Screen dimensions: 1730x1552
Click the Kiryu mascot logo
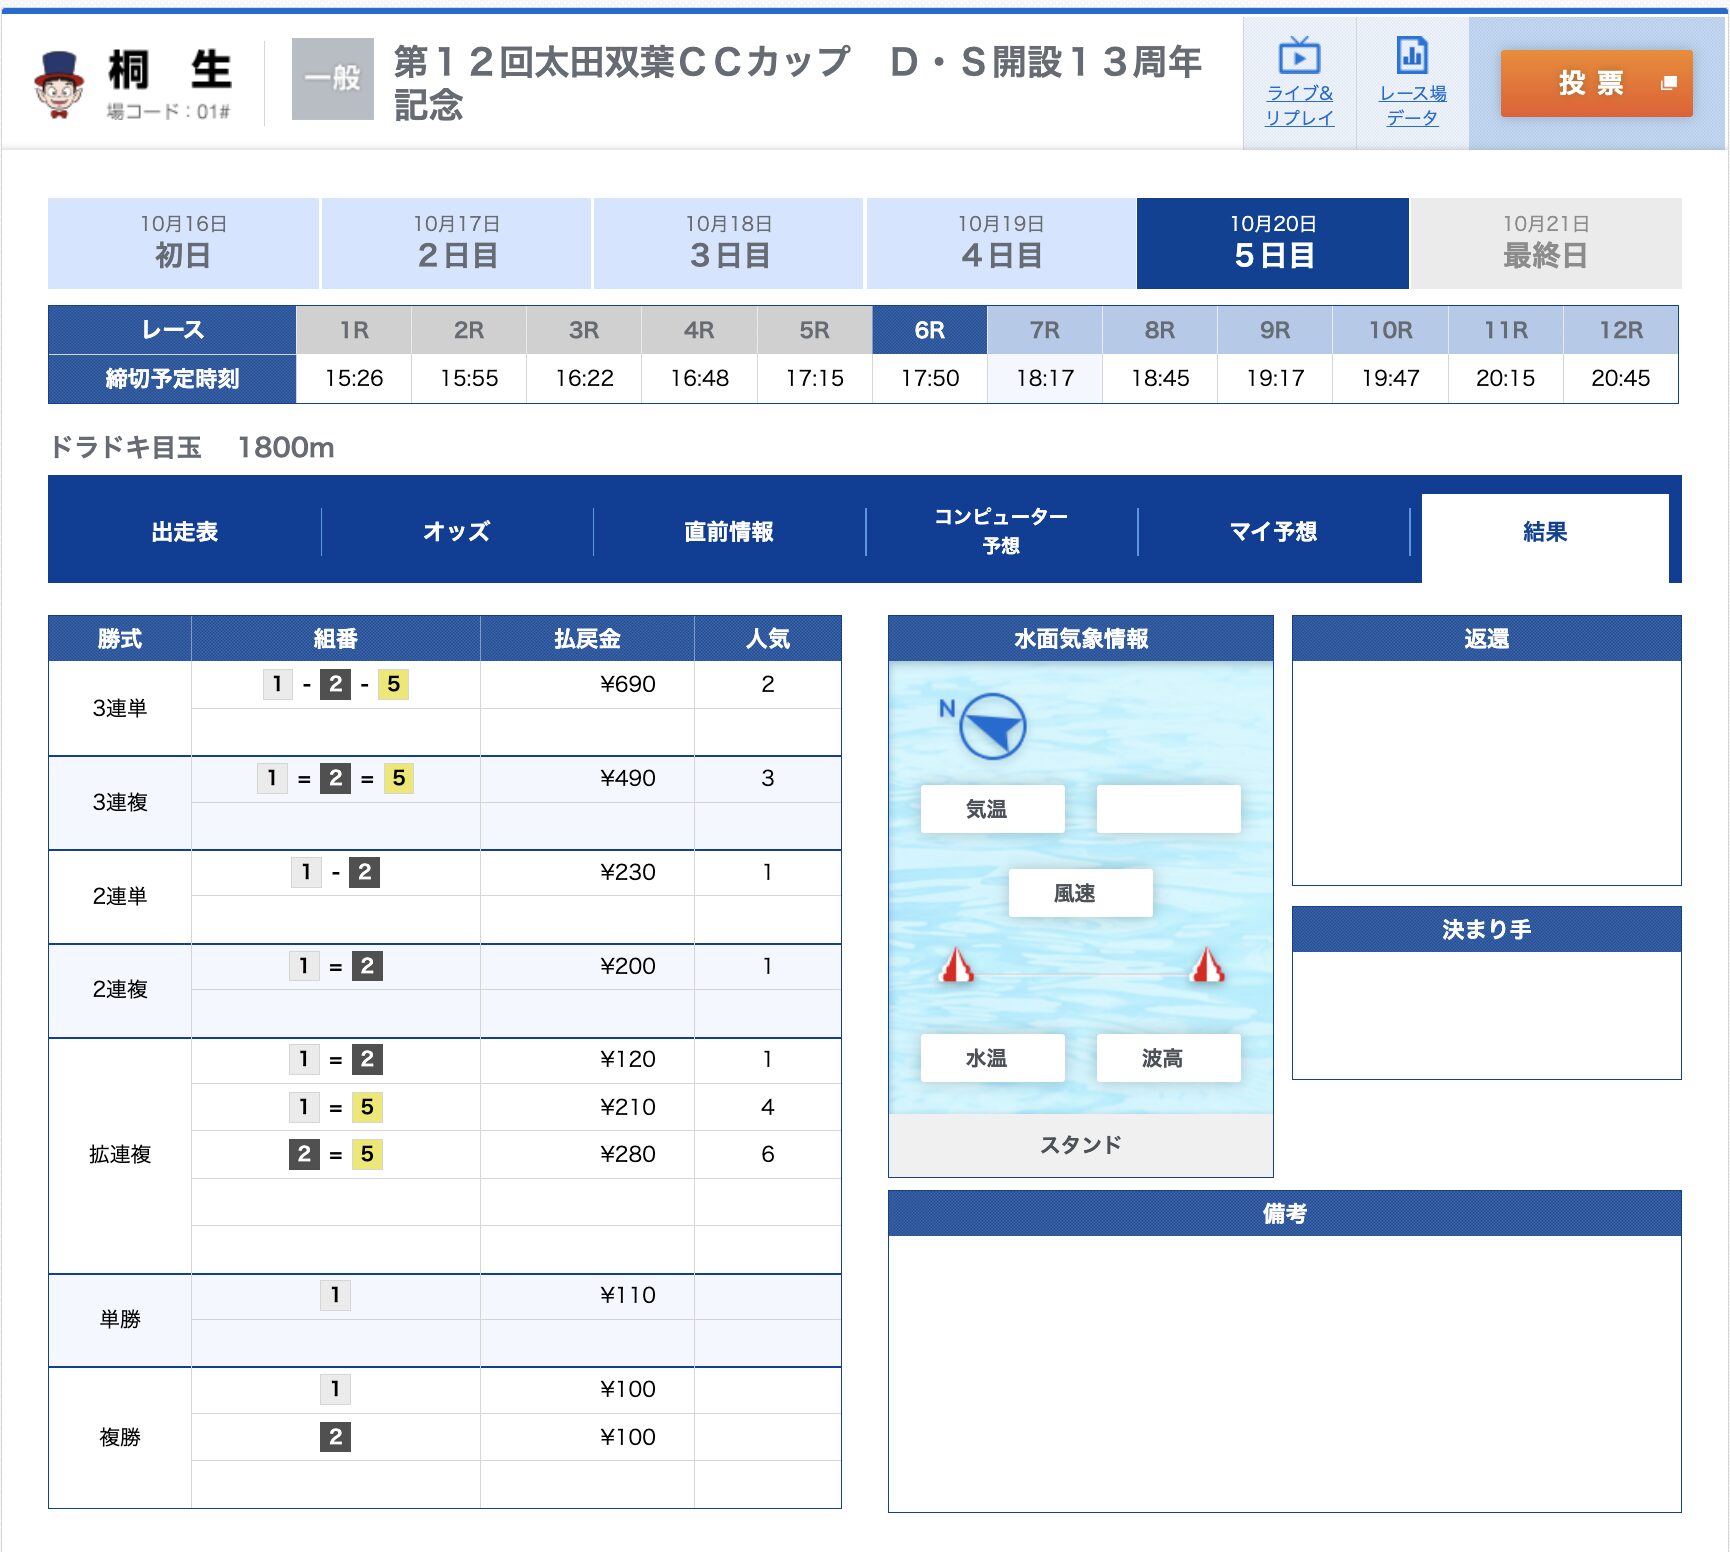point(59,85)
